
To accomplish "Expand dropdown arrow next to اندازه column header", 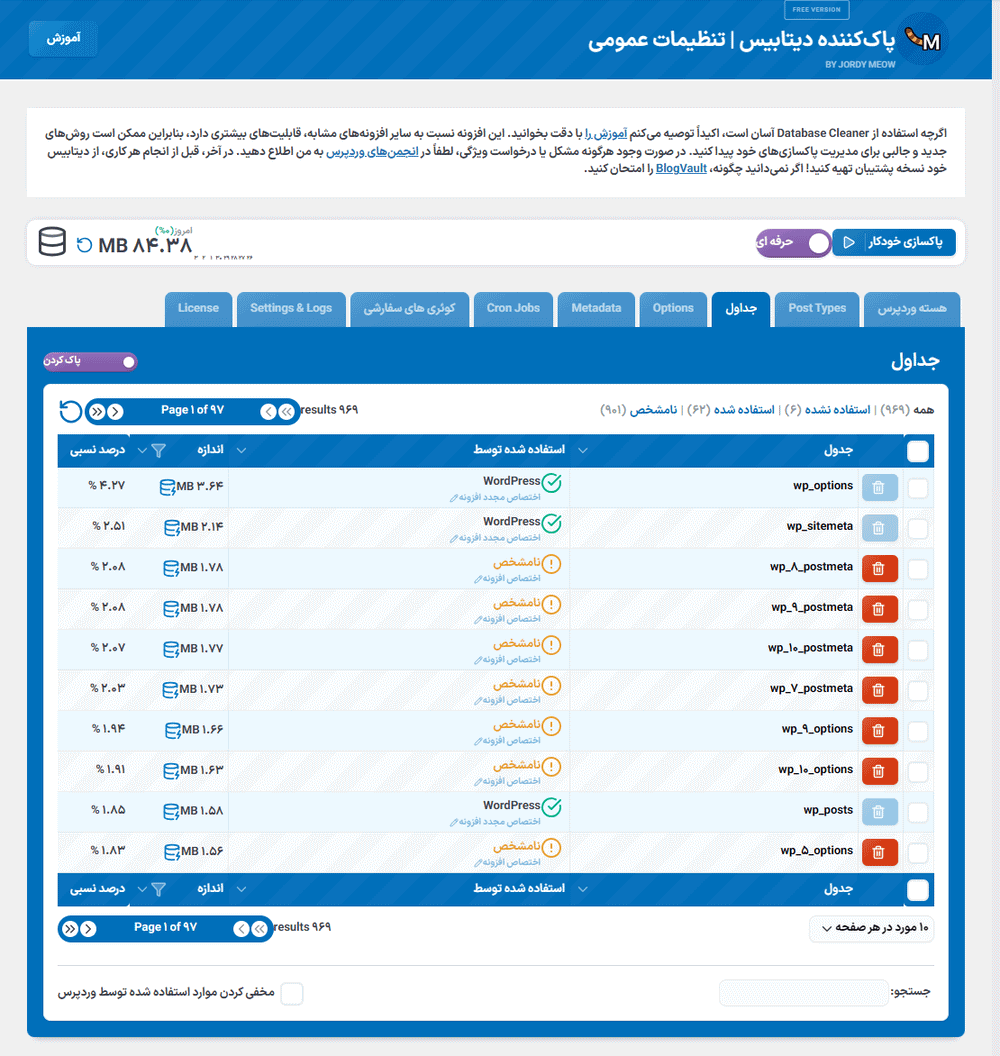I will click(240, 451).
